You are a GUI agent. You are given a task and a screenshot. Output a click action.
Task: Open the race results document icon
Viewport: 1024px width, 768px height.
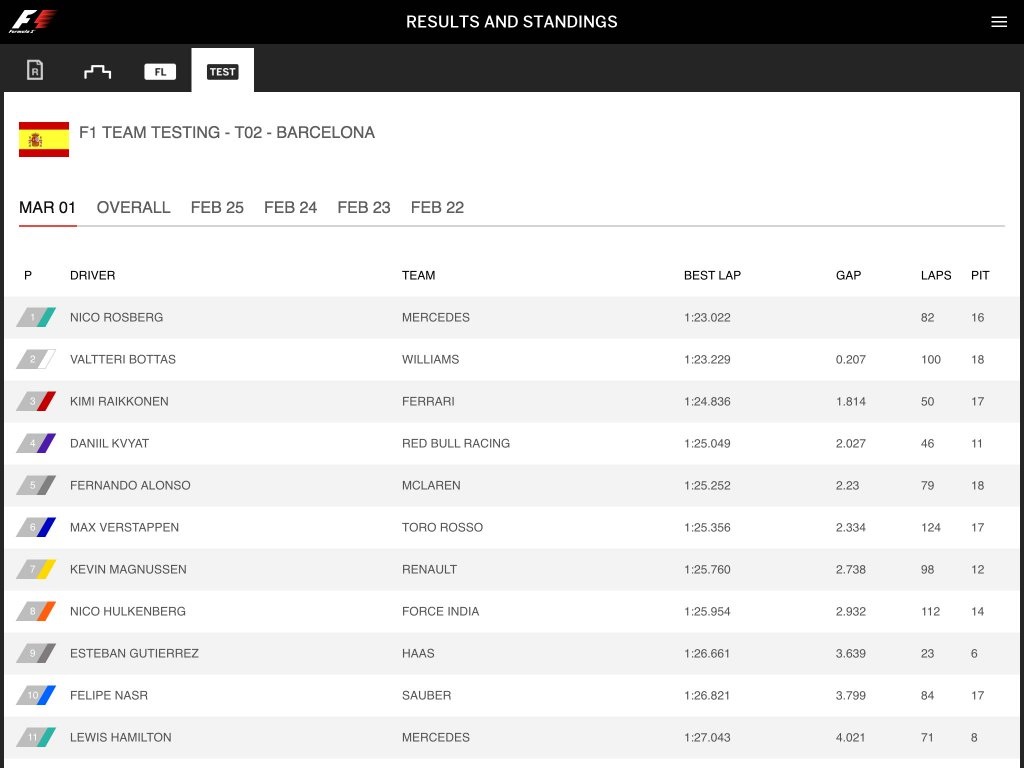pos(33,70)
